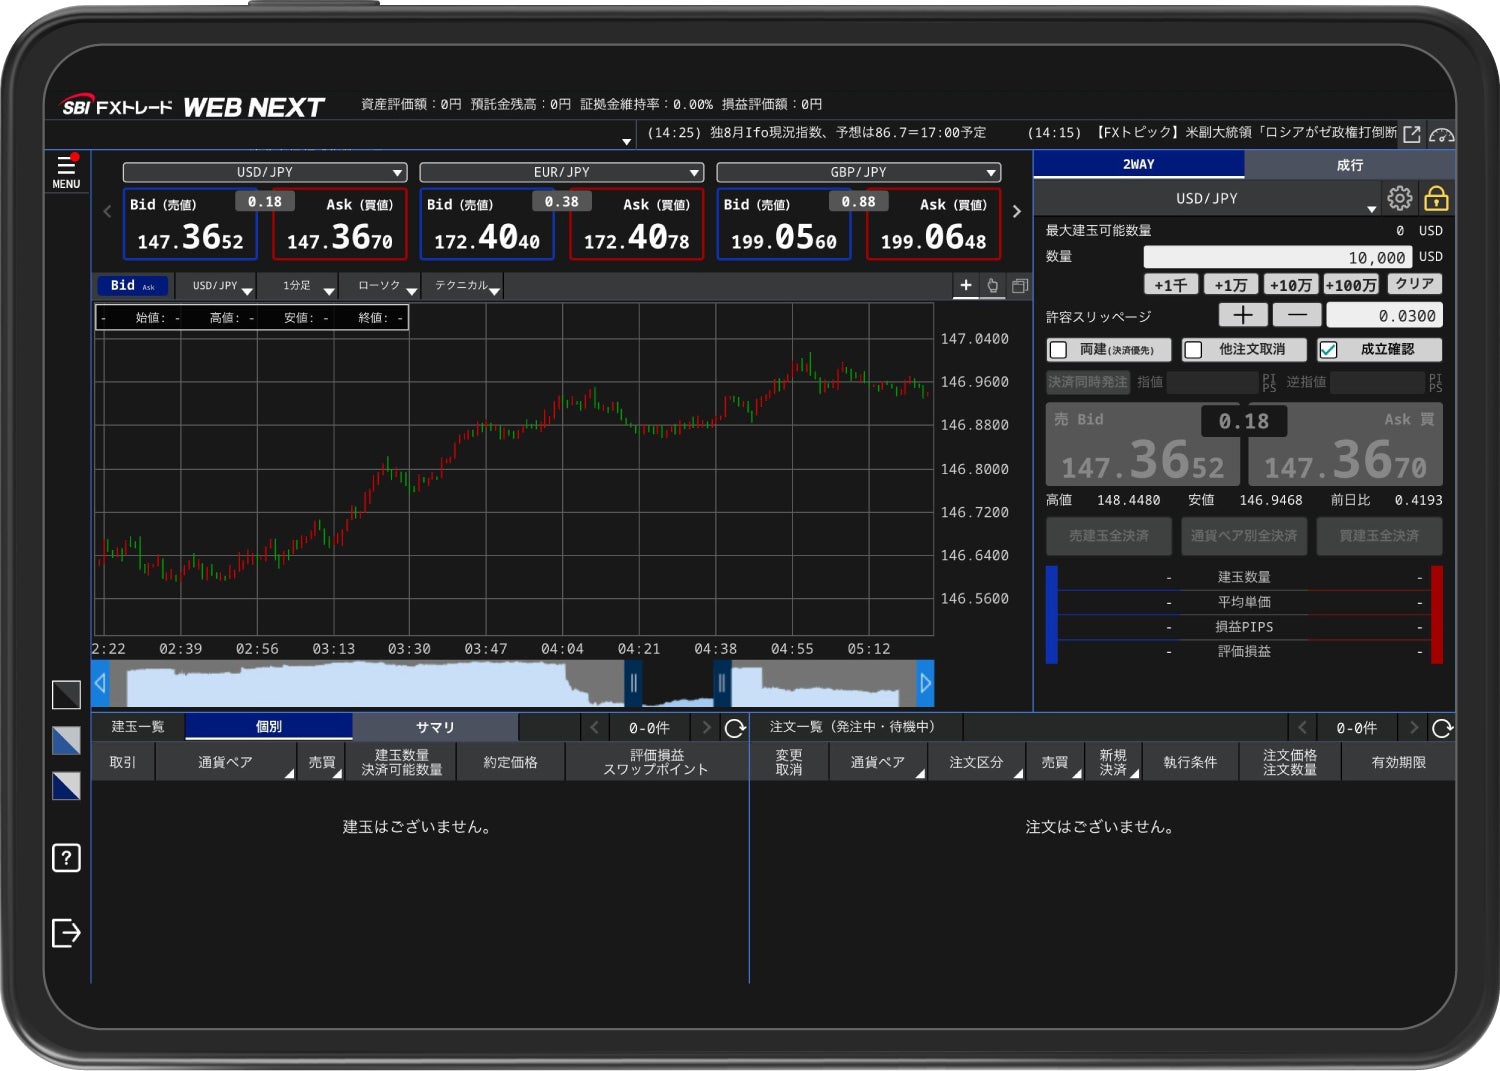Open the order panel USD/JPY dropdown

tap(1207, 198)
